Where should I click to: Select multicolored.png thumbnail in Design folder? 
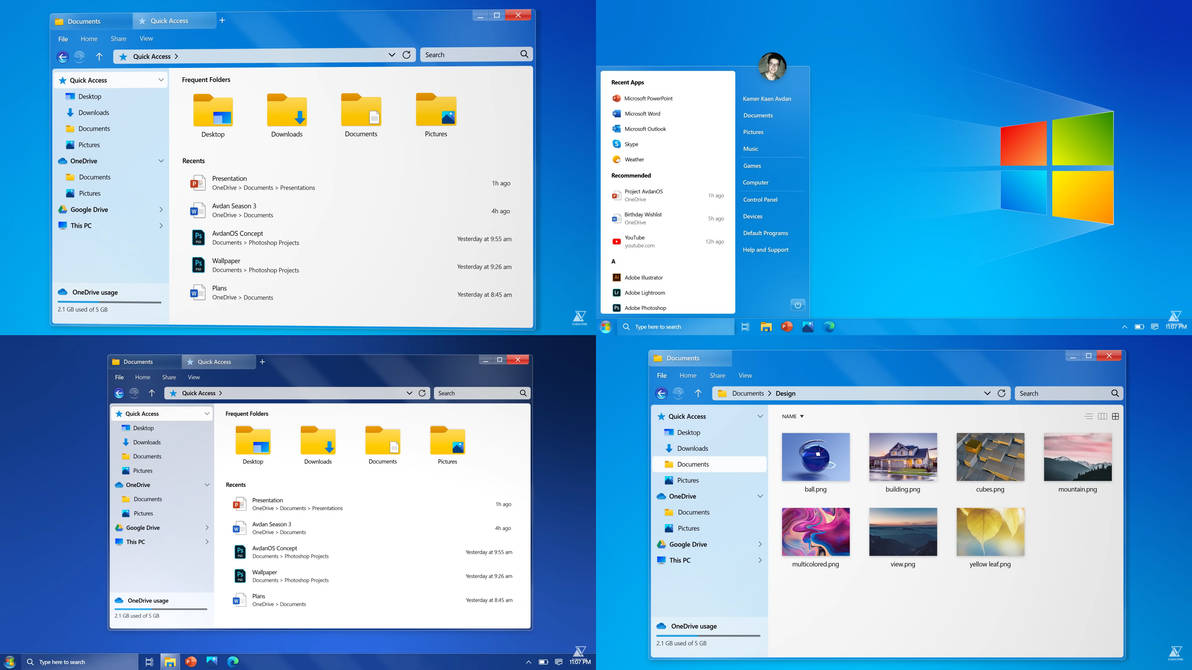point(816,532)
